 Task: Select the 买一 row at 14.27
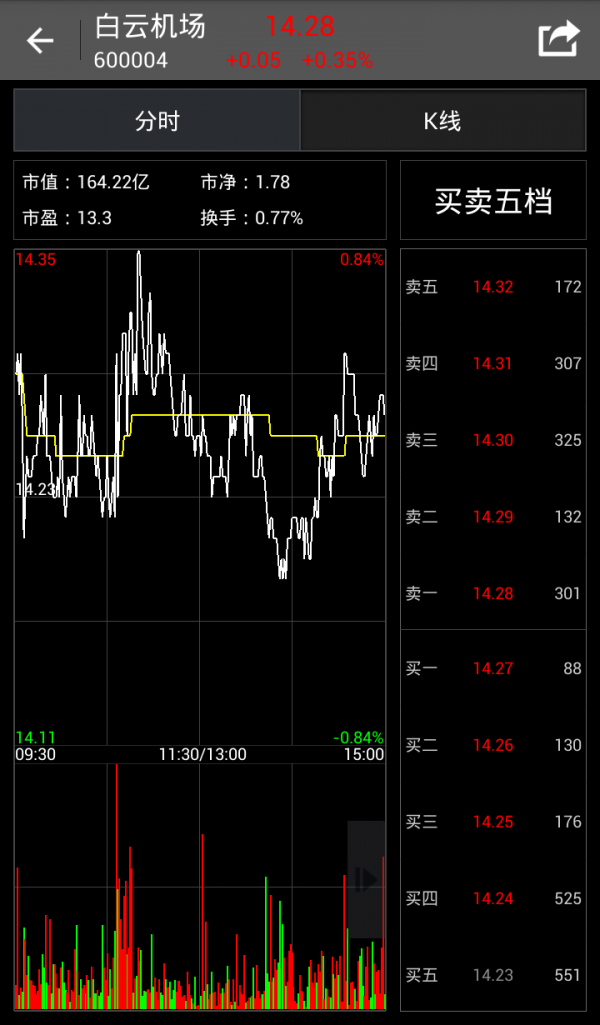493,669
